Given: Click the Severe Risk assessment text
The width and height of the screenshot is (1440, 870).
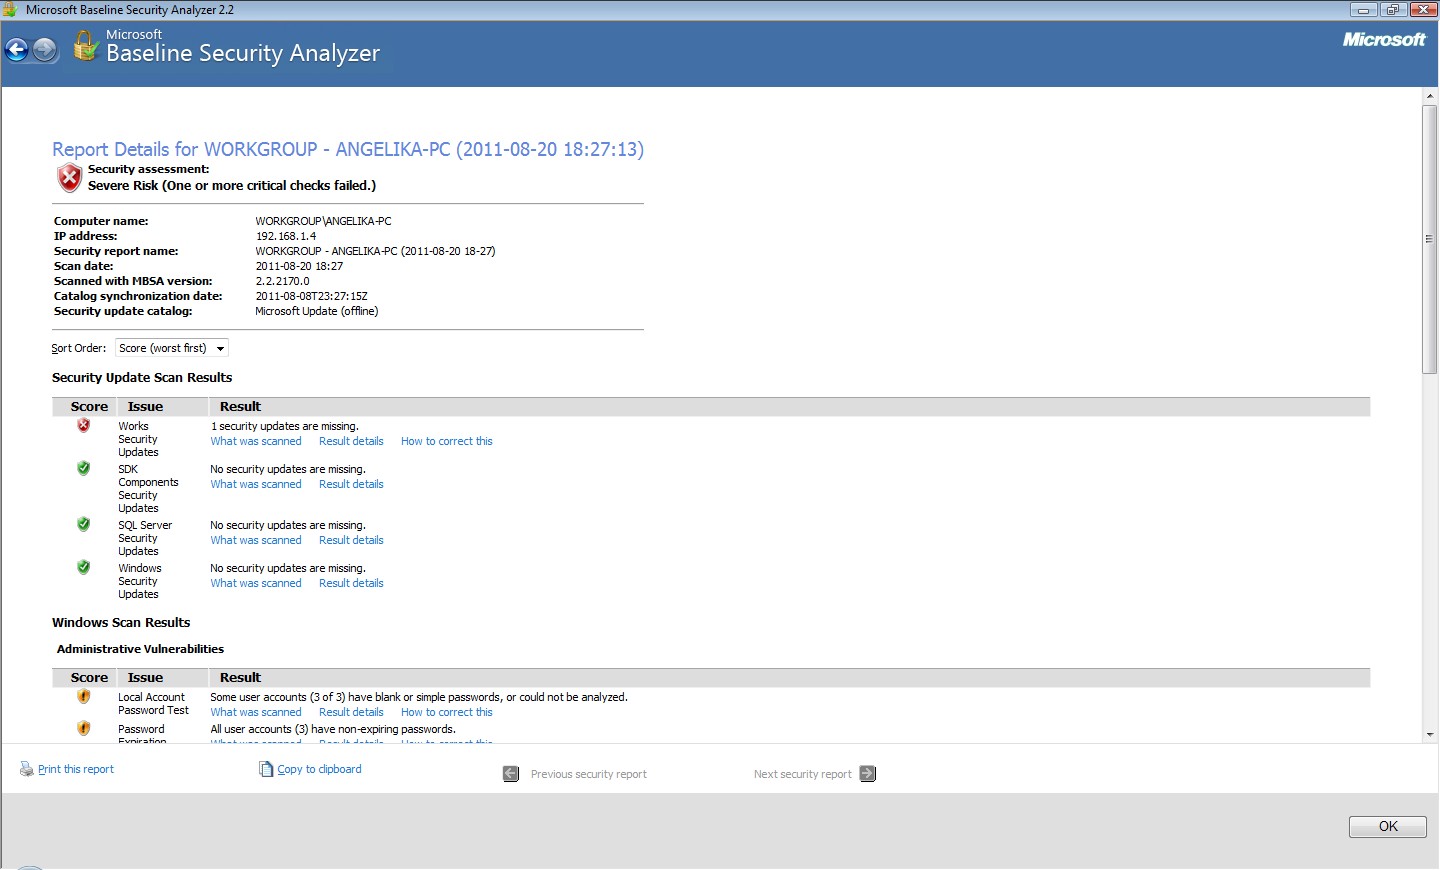Looking at the screenshot, I should [232, 185].
